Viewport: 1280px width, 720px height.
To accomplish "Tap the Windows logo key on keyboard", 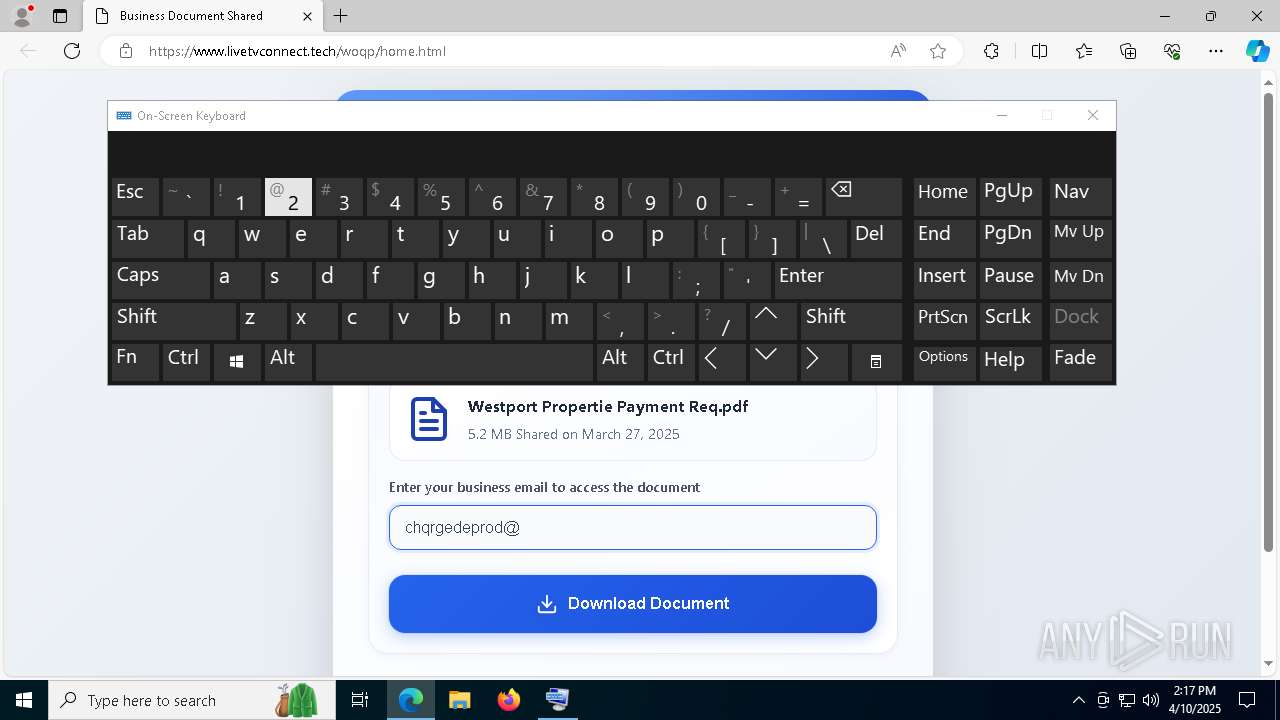I will 237,362.
